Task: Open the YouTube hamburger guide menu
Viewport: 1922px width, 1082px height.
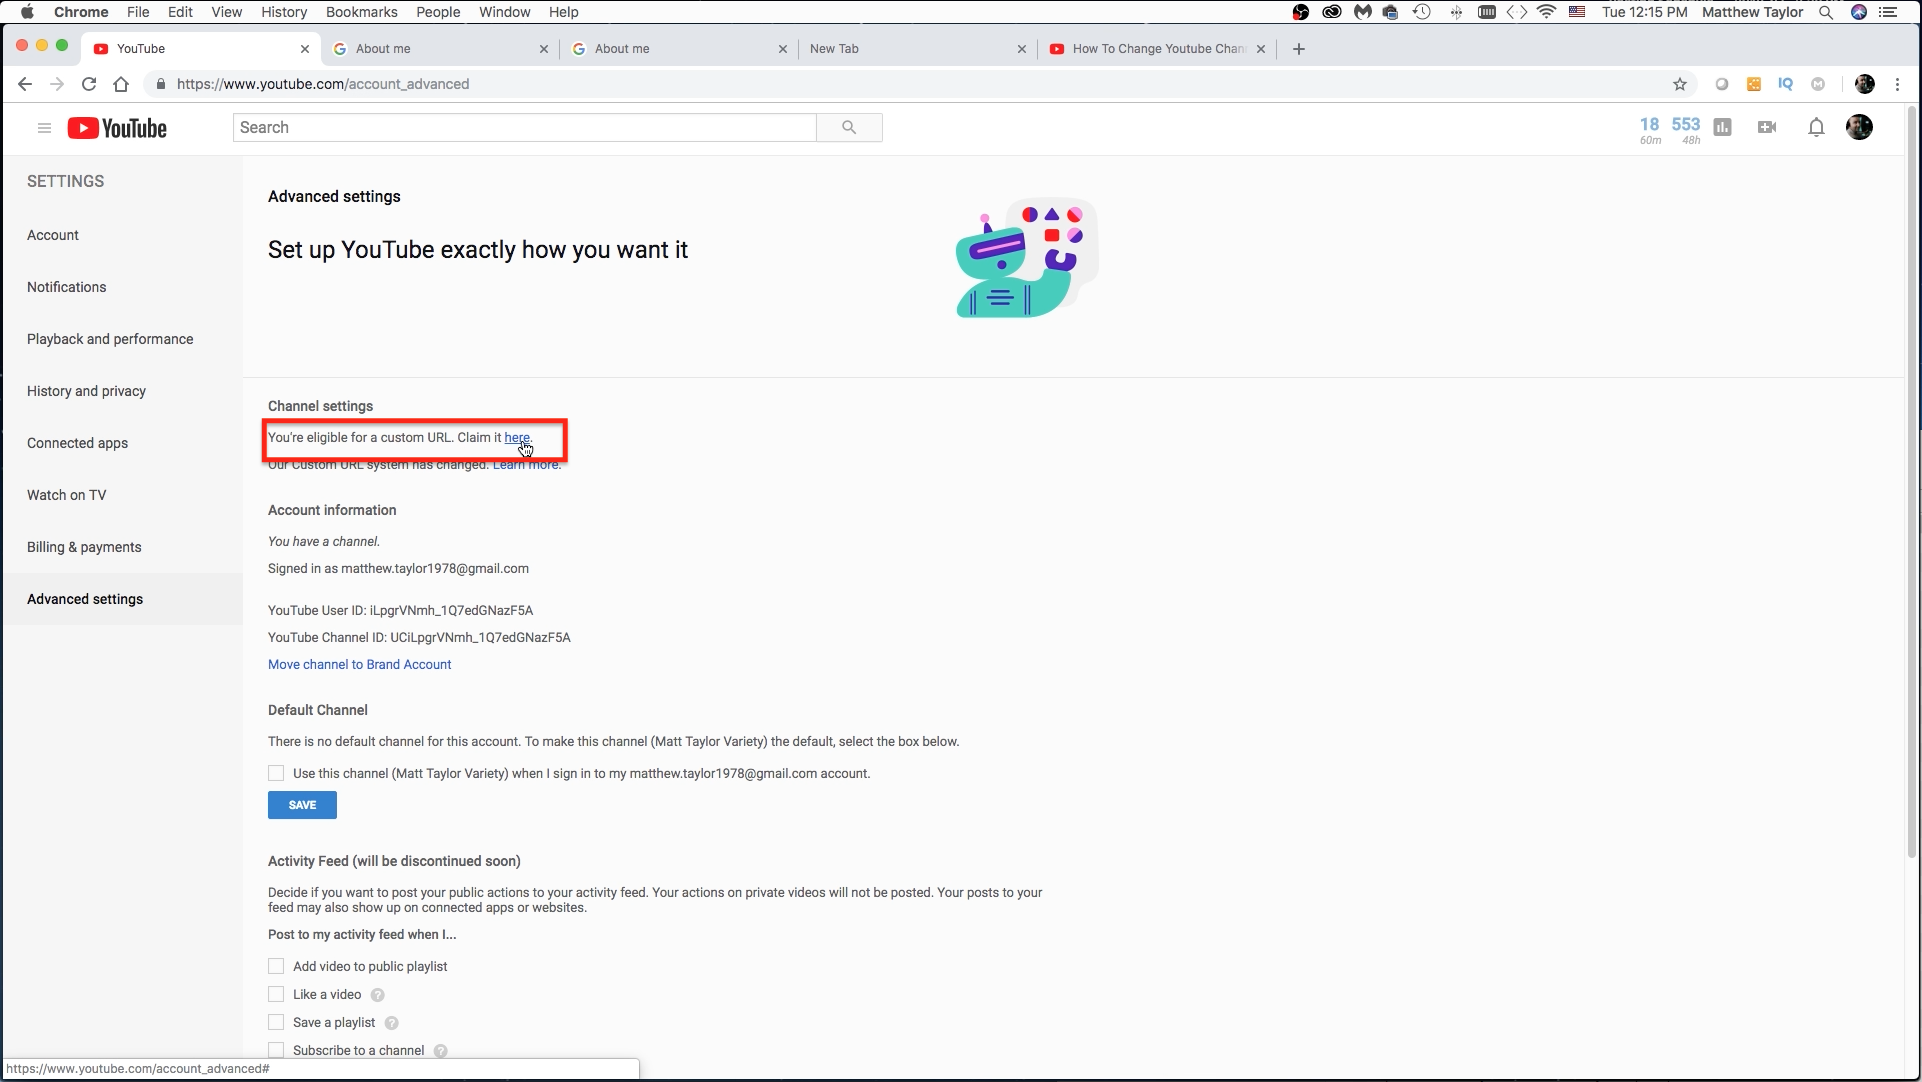Action: [x=44, y=128]
